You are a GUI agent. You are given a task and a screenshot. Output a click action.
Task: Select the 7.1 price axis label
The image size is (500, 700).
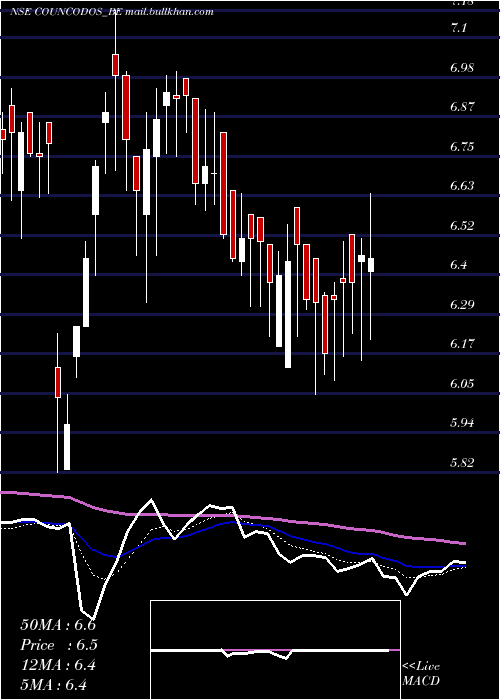coord(459,28)
